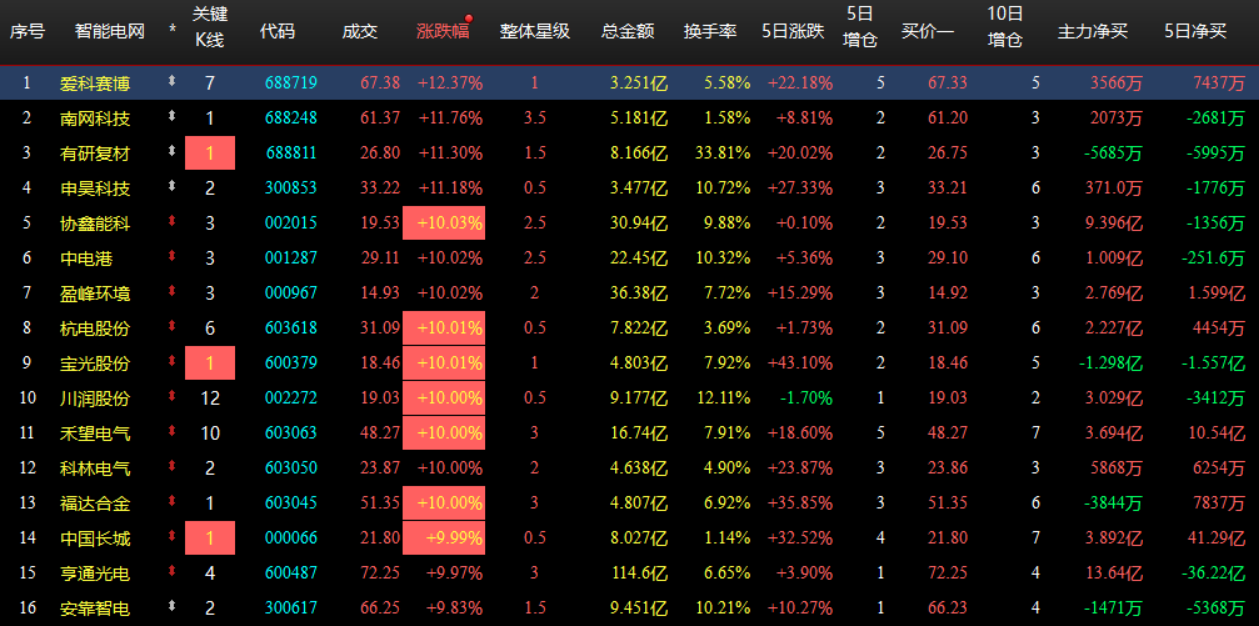Click the 5日涨跌 column header
The image size is (1259, 626).
[x=793, y=31]
